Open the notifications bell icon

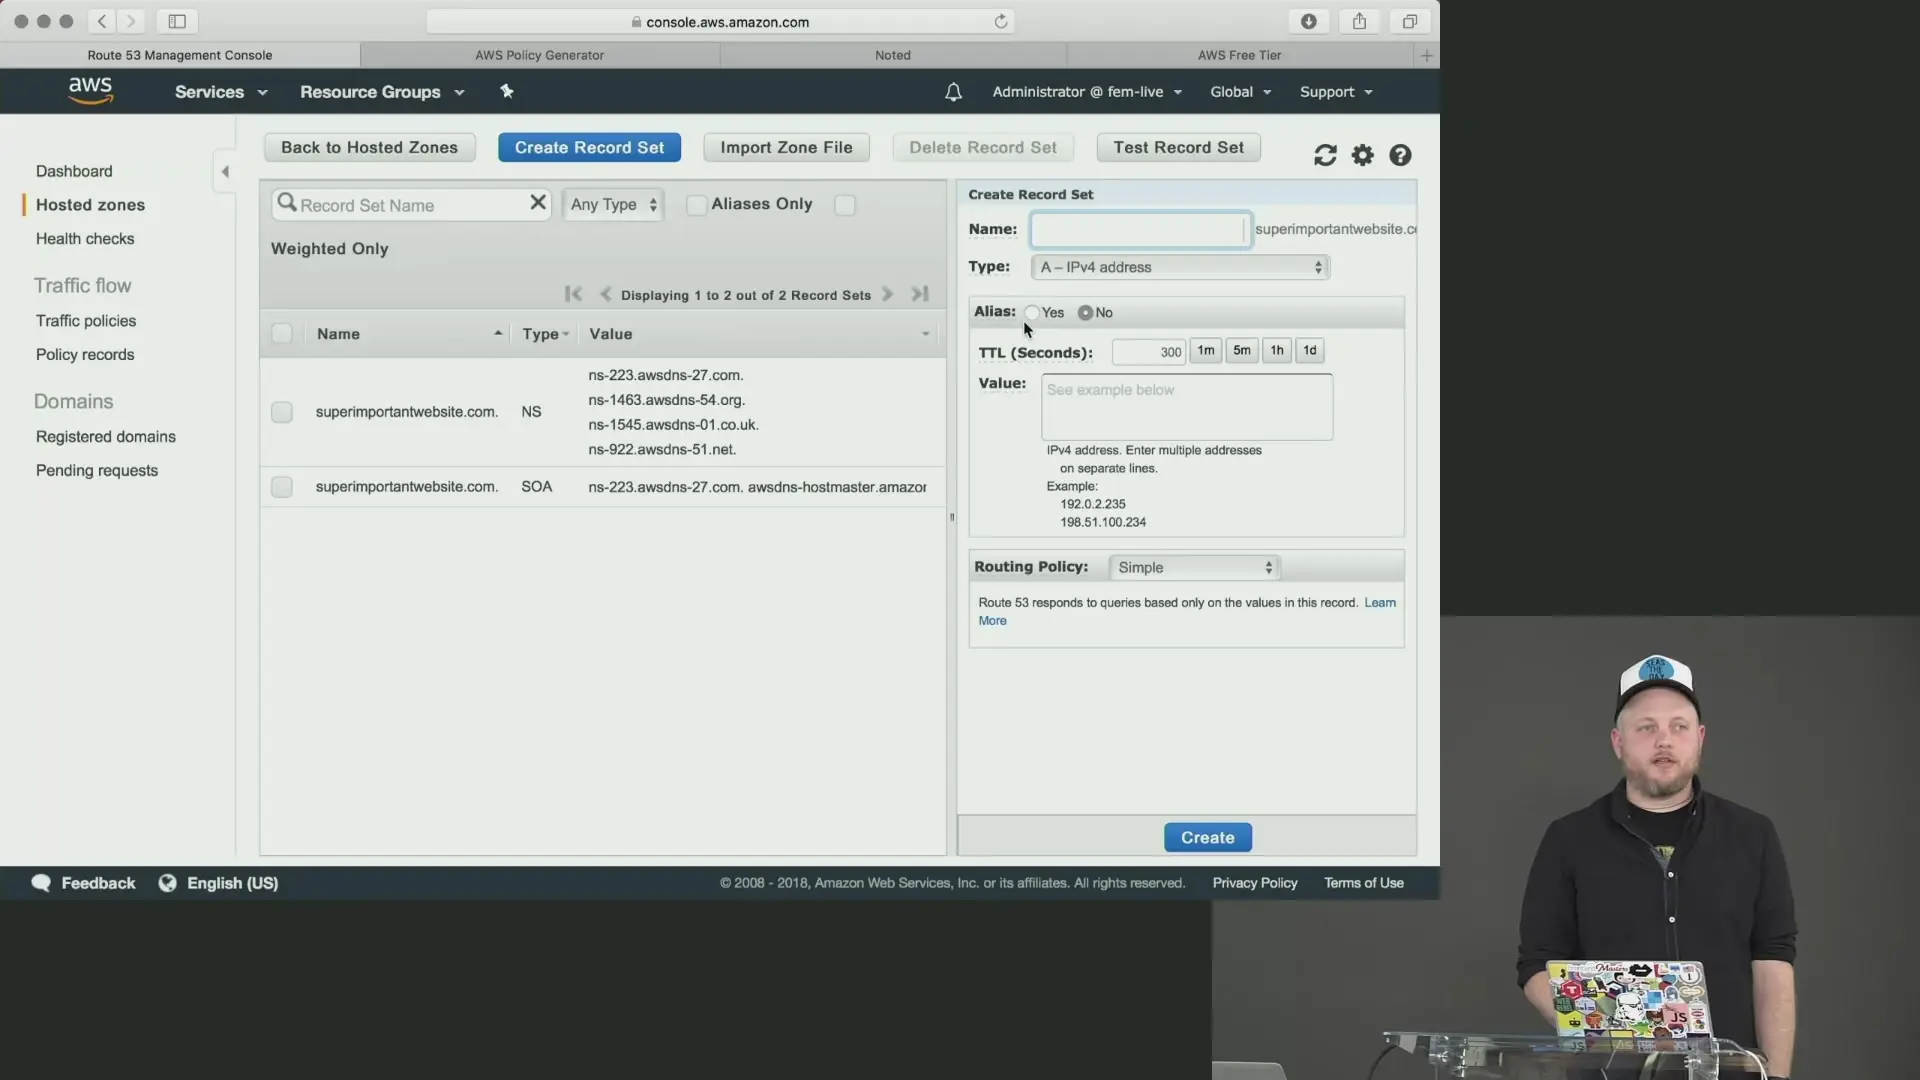(x=953, y=92)
